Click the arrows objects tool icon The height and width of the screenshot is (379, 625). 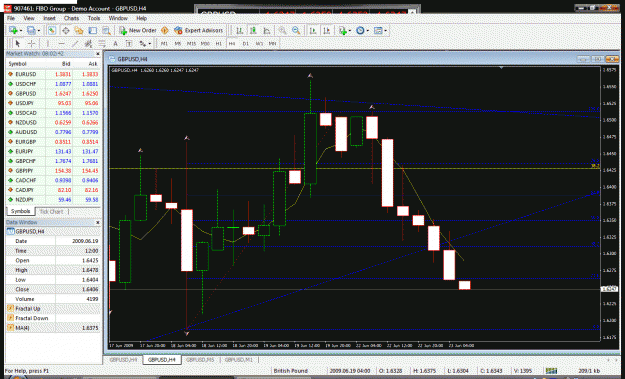click(x=142, y=43)
